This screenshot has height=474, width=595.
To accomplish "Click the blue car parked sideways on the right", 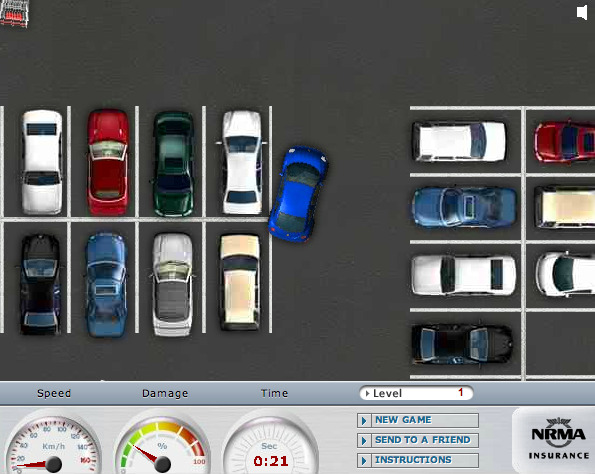I will coord(464,207).
